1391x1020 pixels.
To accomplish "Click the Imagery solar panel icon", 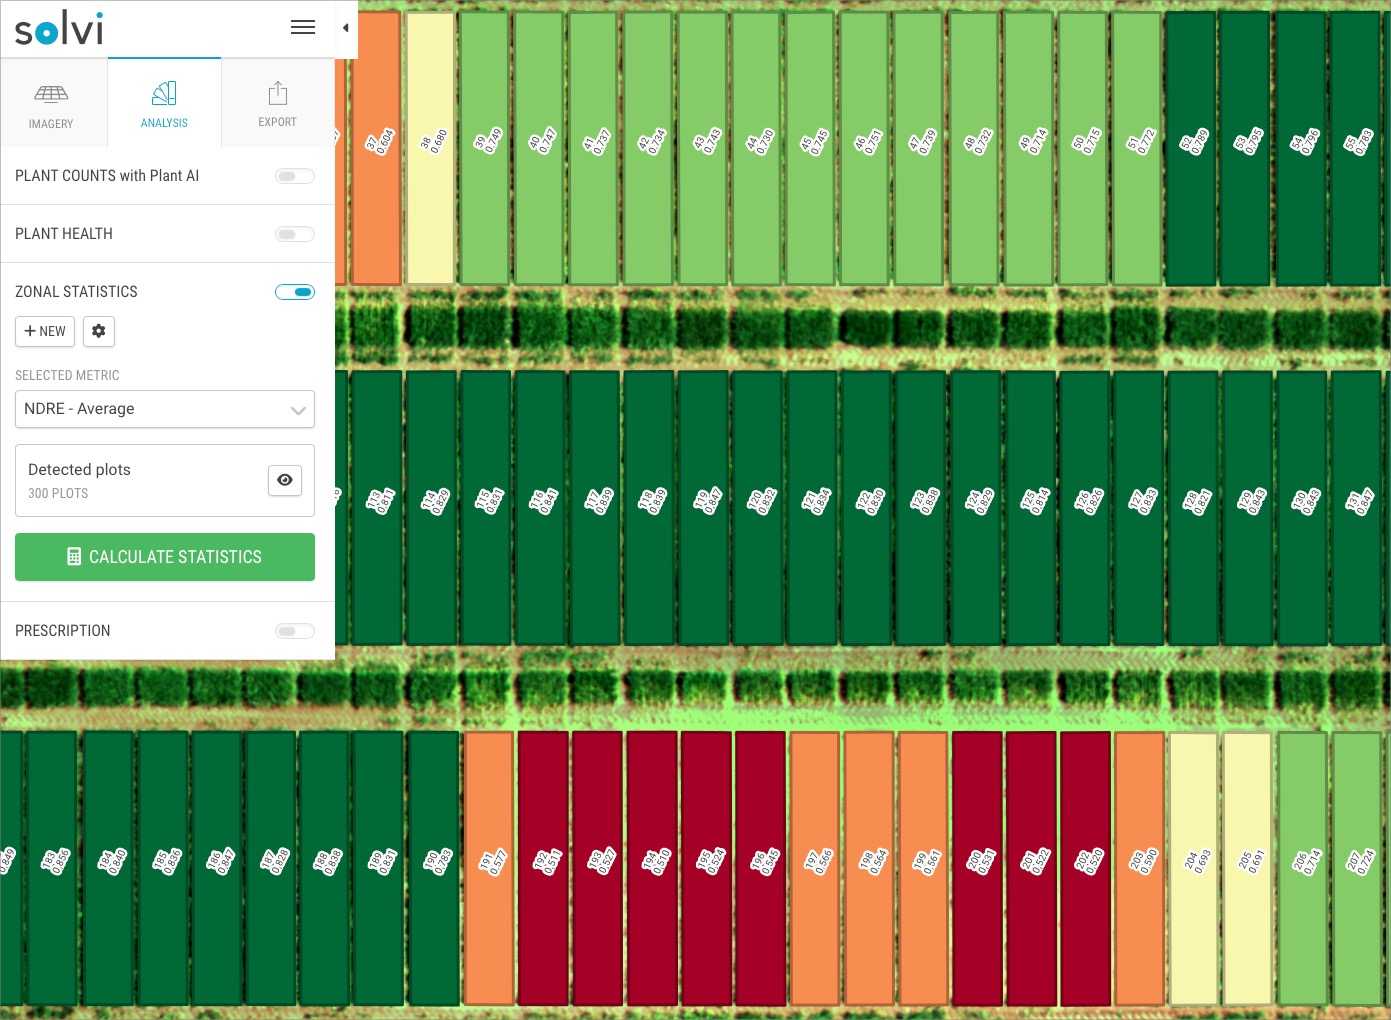I will coord(51,94).
